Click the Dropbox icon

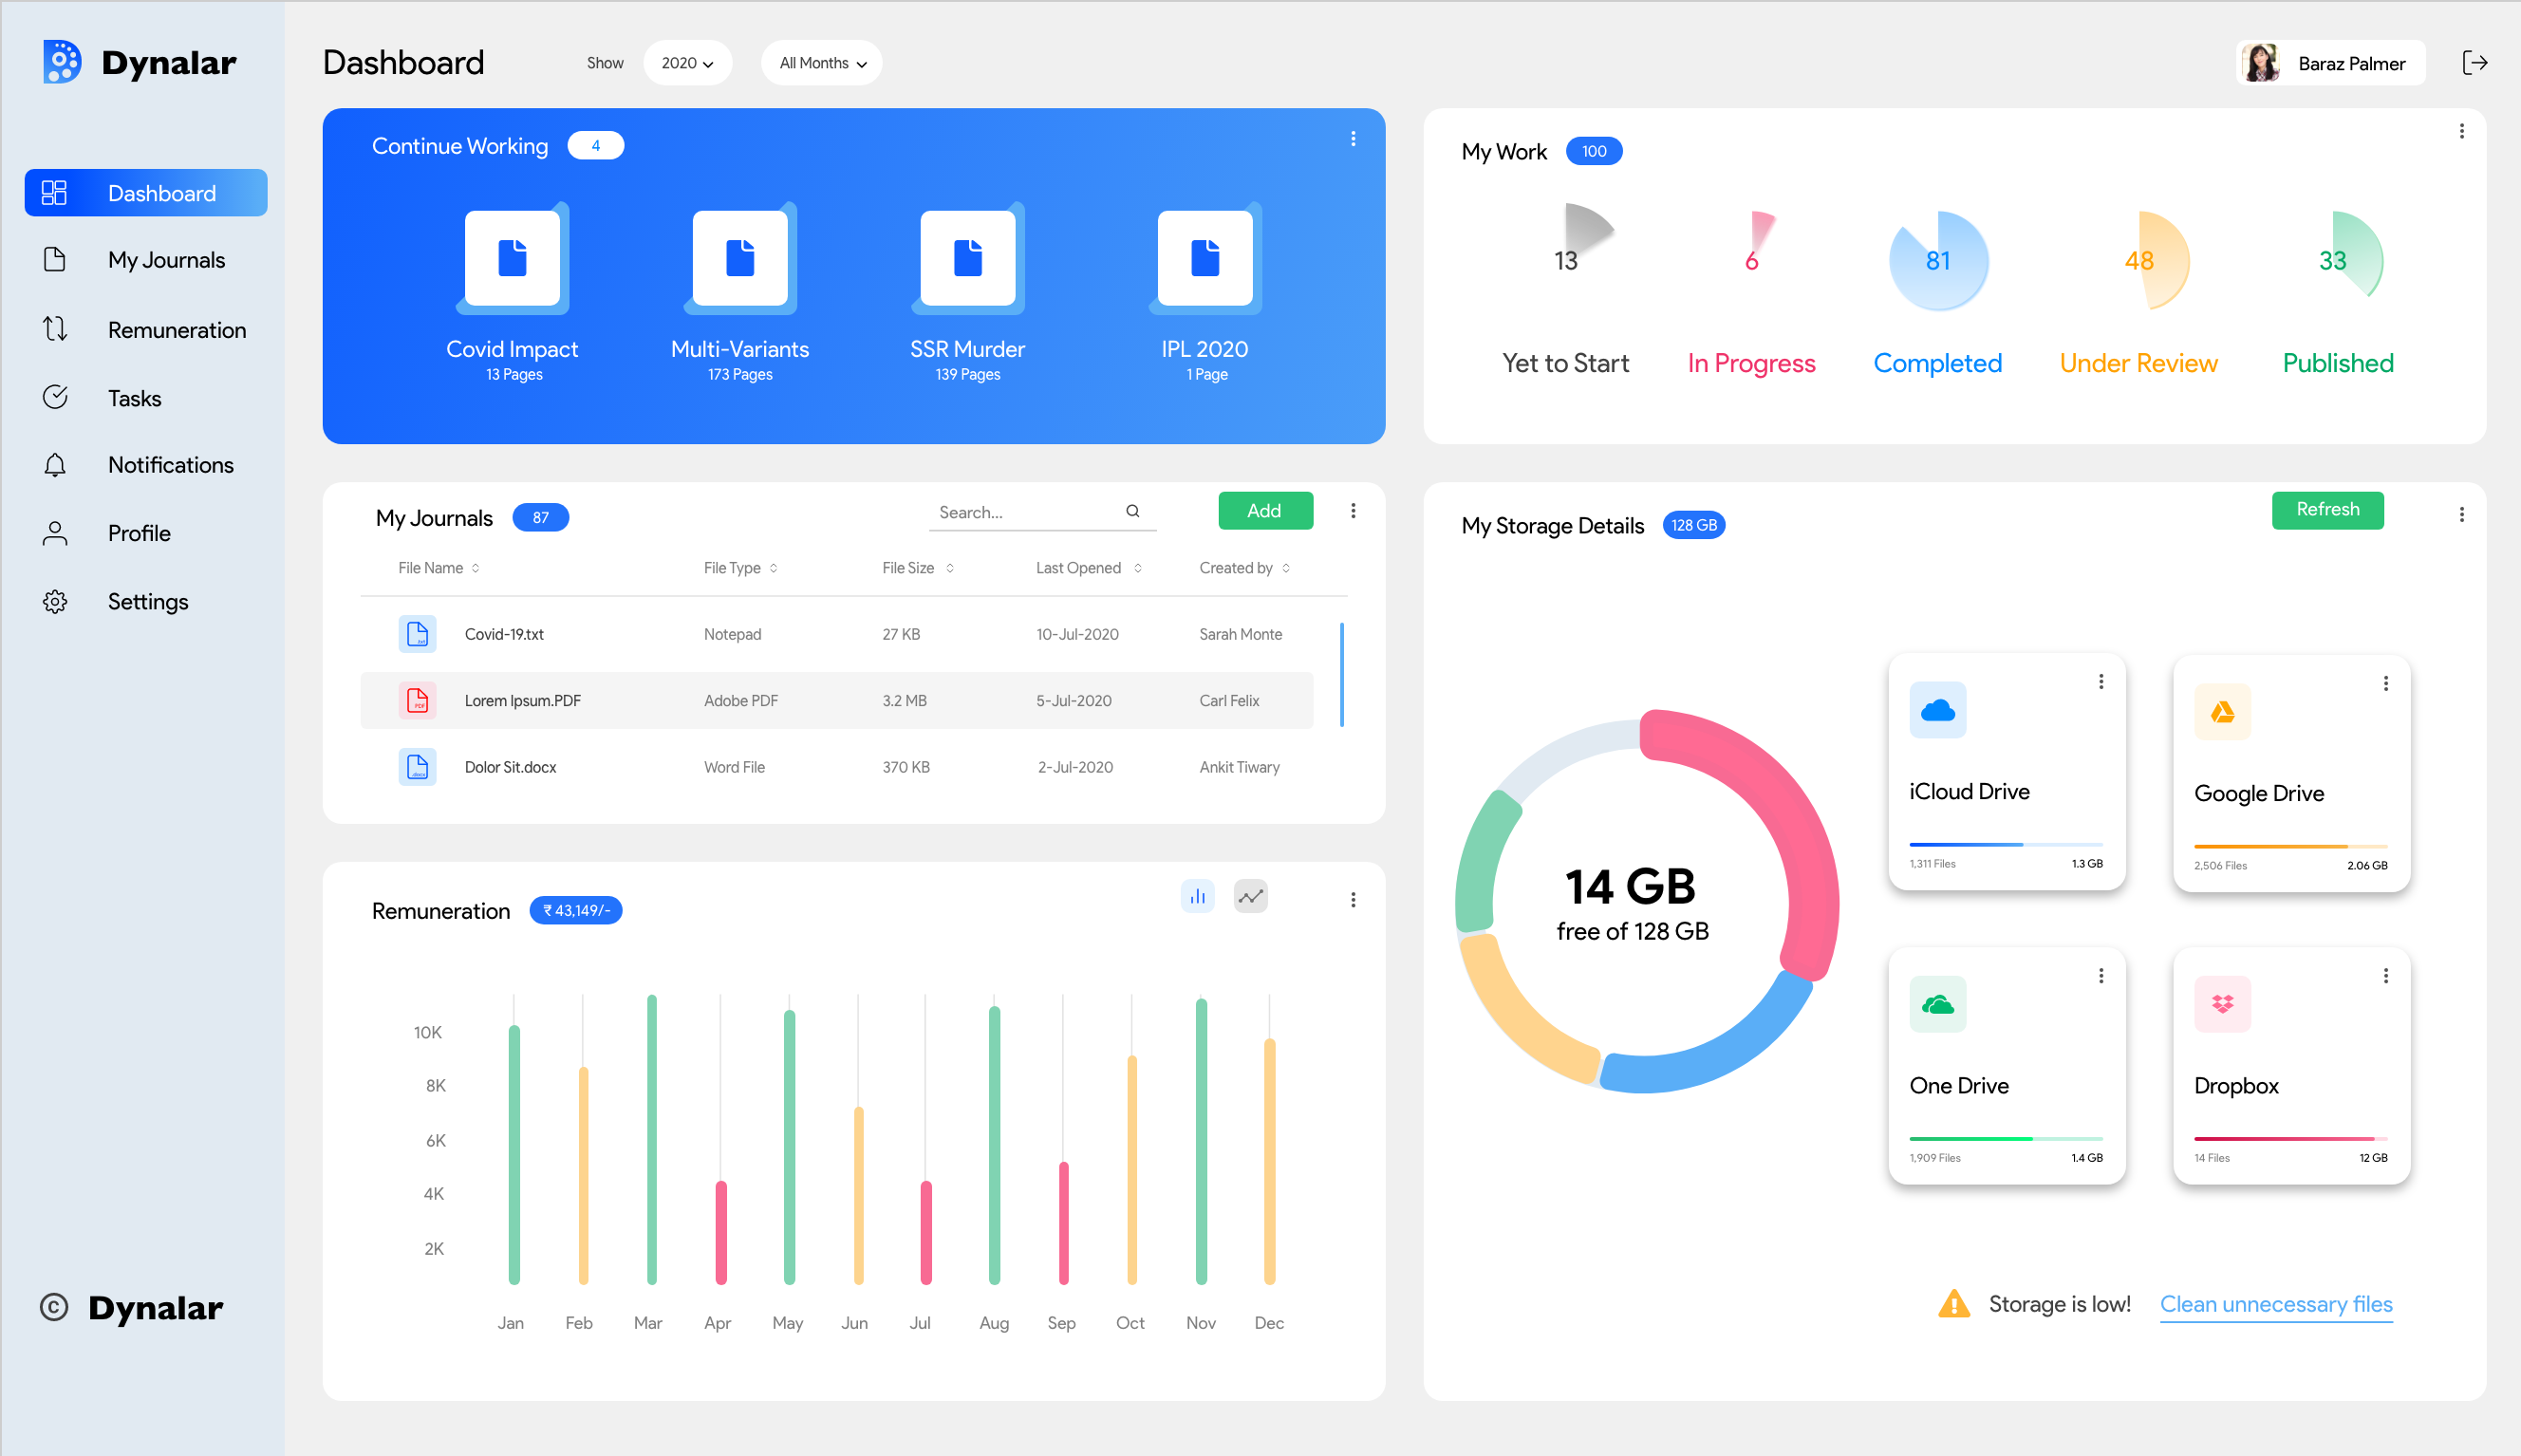(2222, 1004)
